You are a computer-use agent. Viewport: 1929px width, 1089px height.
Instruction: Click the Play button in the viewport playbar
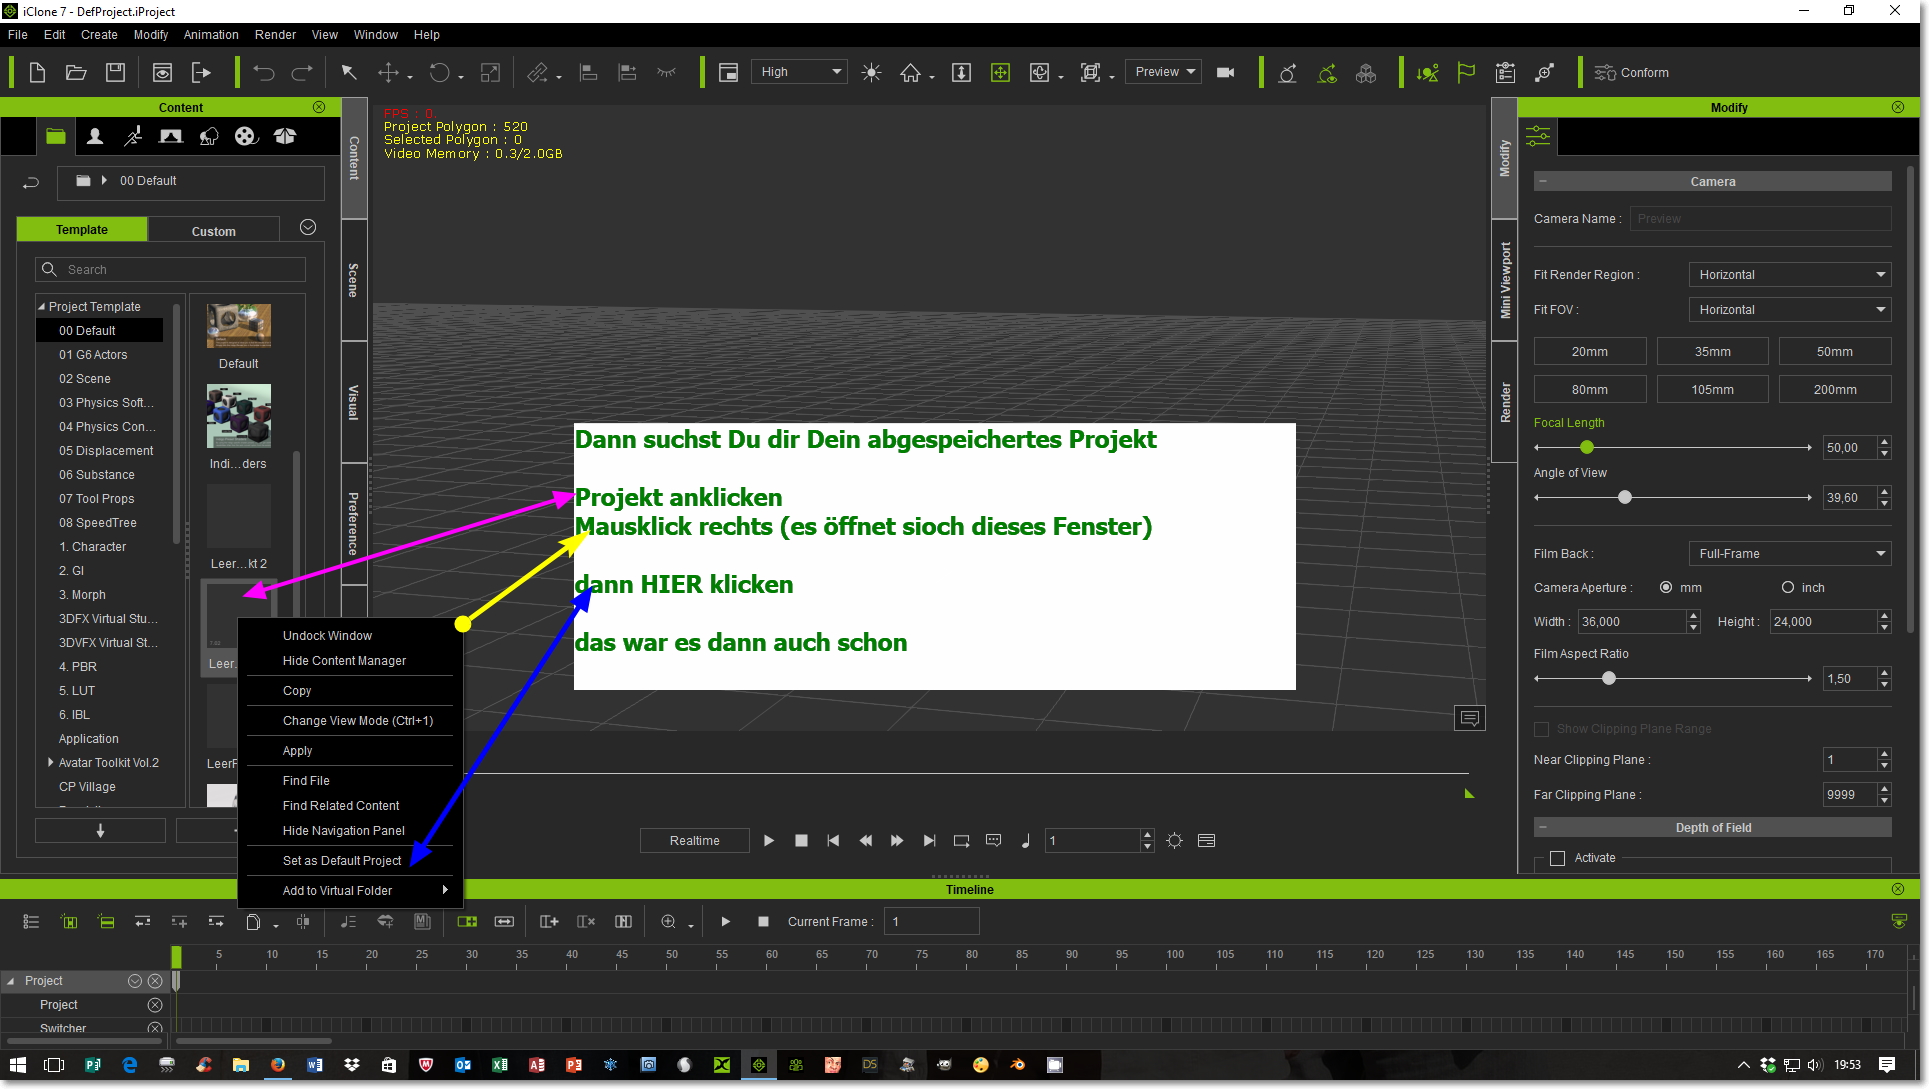(768, 841)
